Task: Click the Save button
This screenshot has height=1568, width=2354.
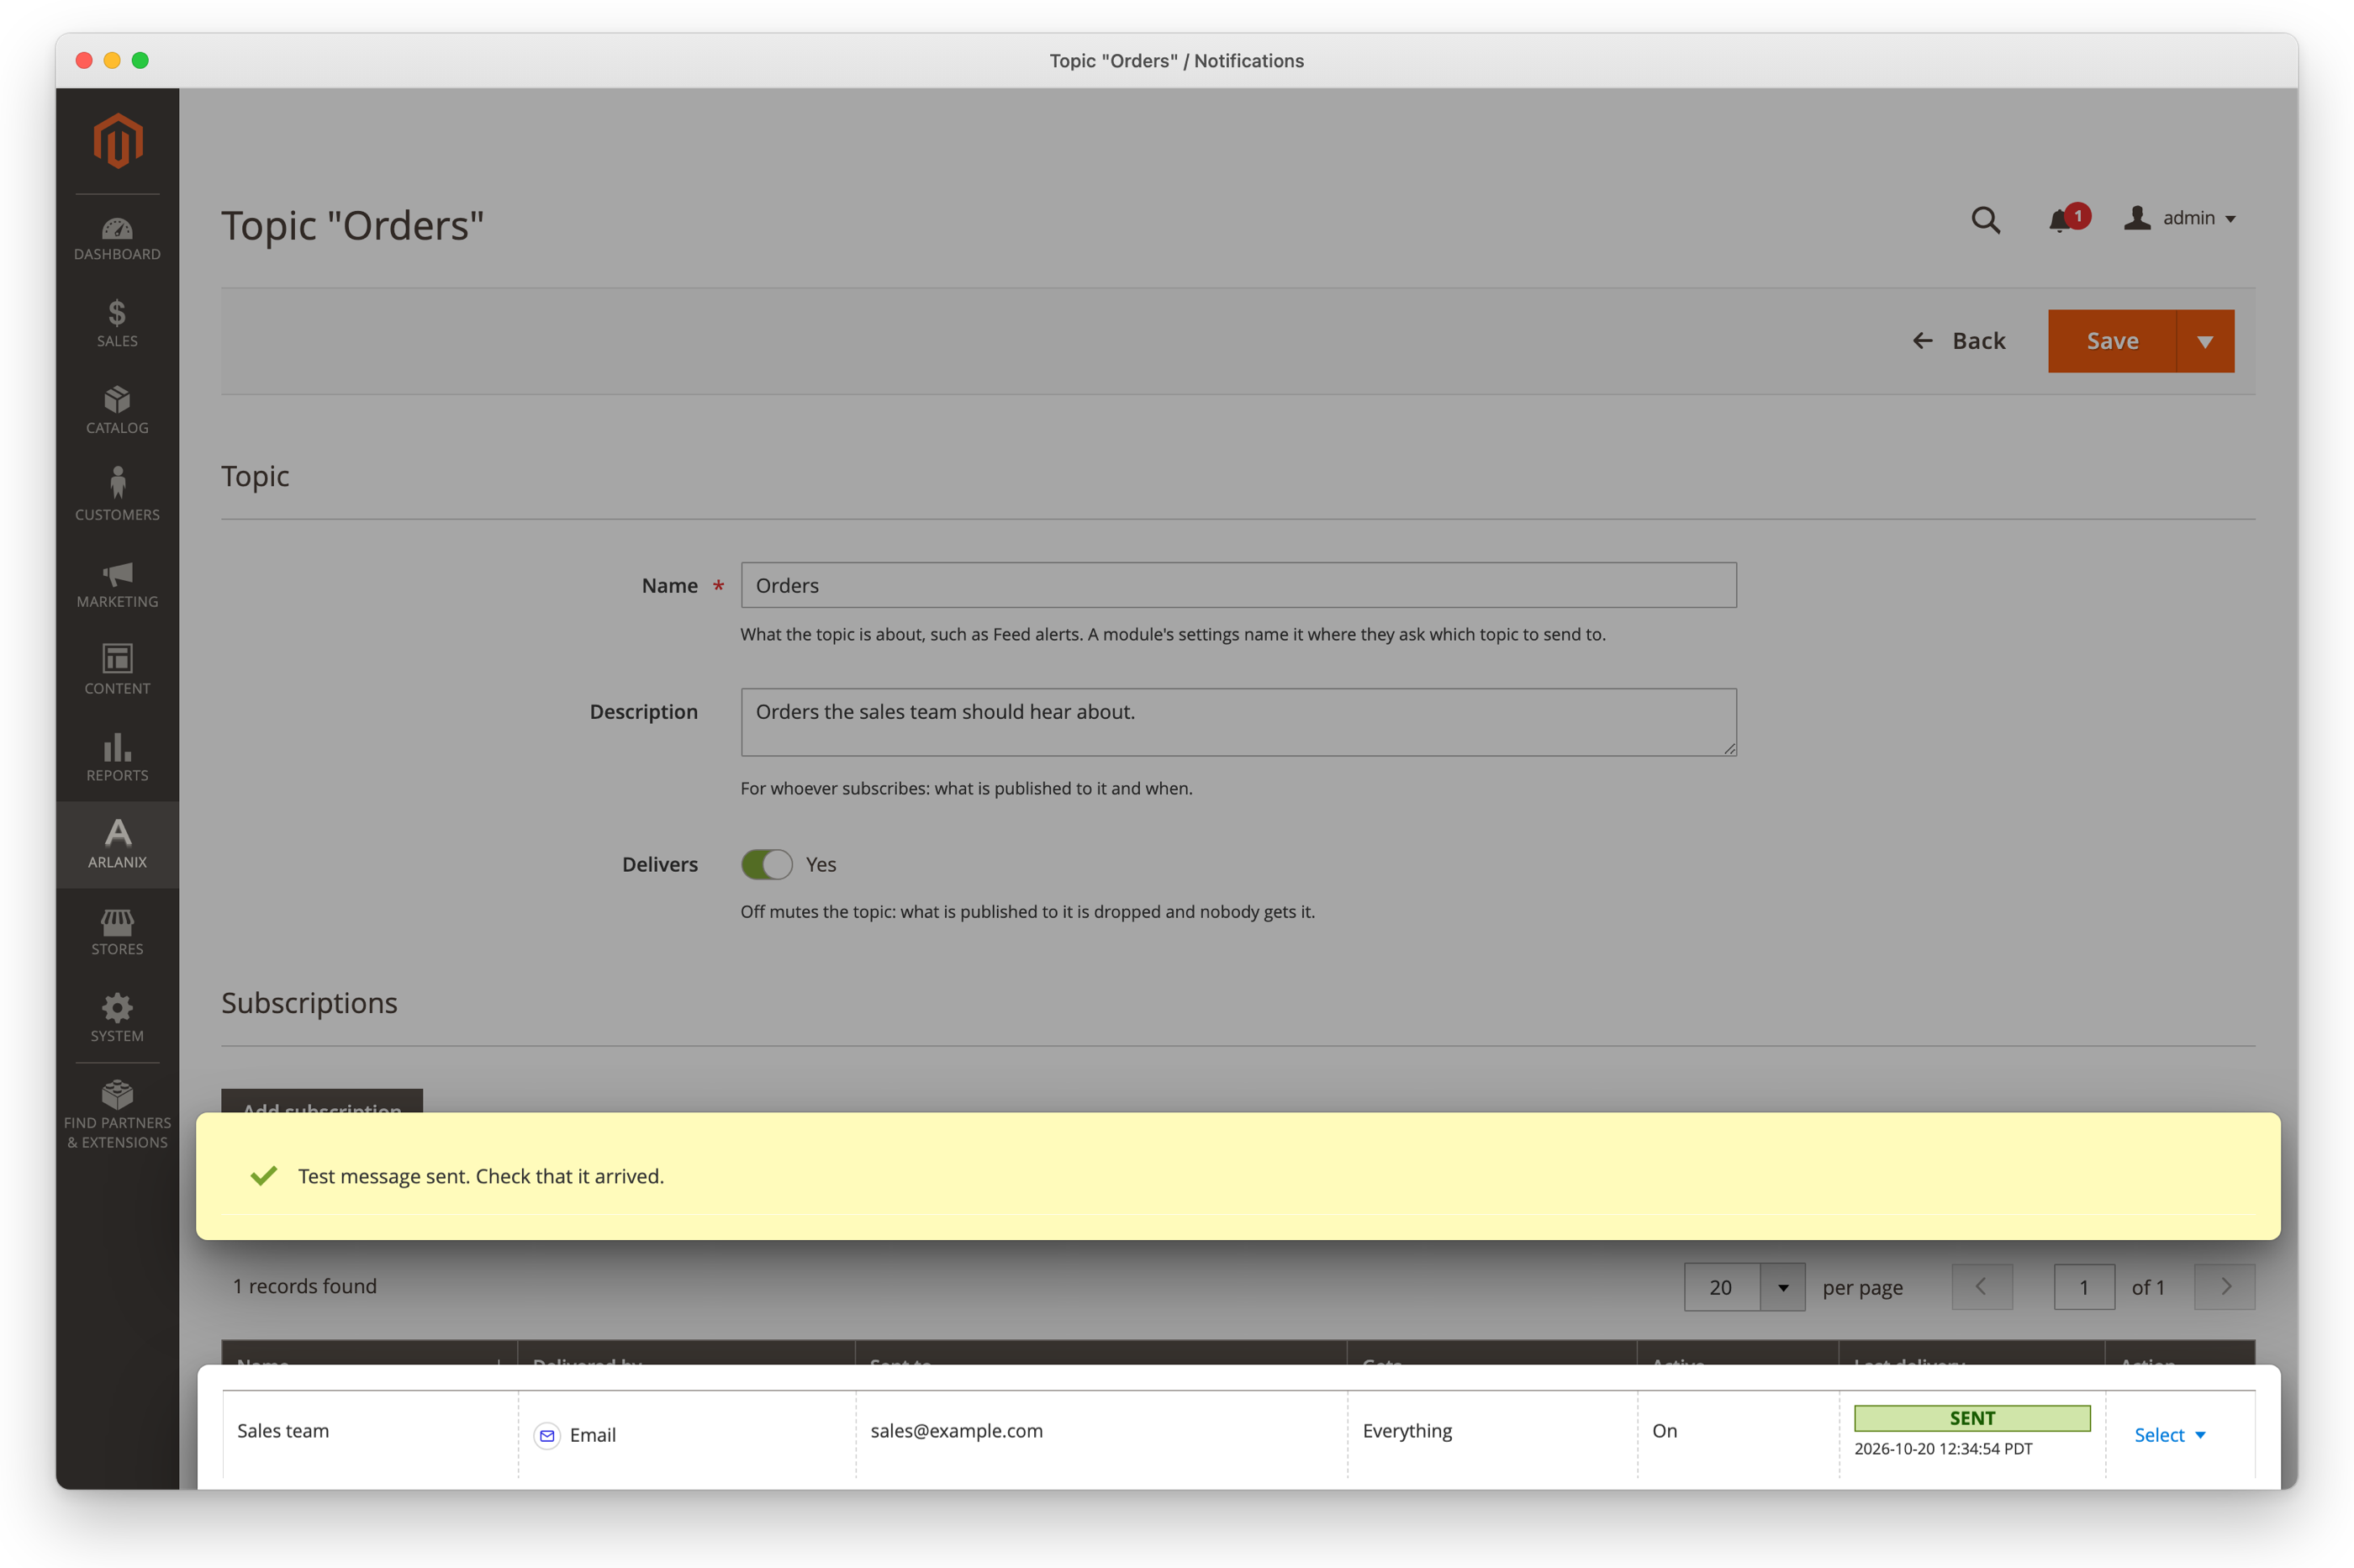Action: click(2112, 341)
